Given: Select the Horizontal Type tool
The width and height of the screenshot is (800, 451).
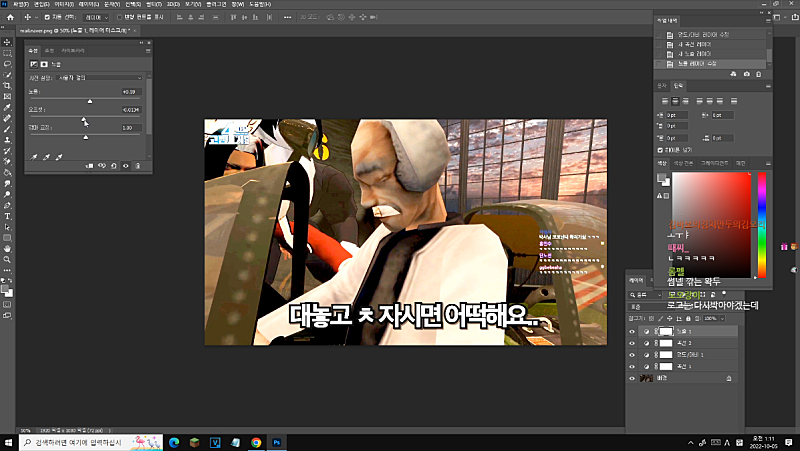Looking at the screenshot, I should coord(7,215).
